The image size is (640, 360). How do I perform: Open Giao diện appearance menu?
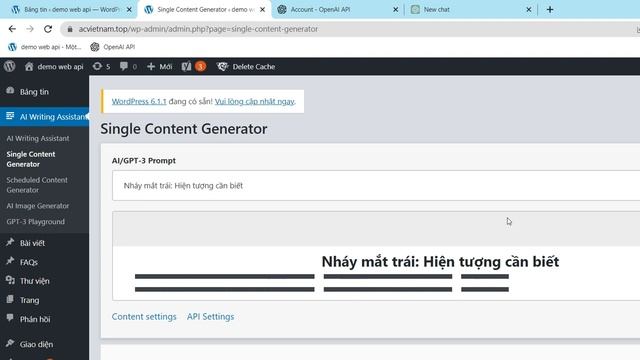(x=44, y=344)
